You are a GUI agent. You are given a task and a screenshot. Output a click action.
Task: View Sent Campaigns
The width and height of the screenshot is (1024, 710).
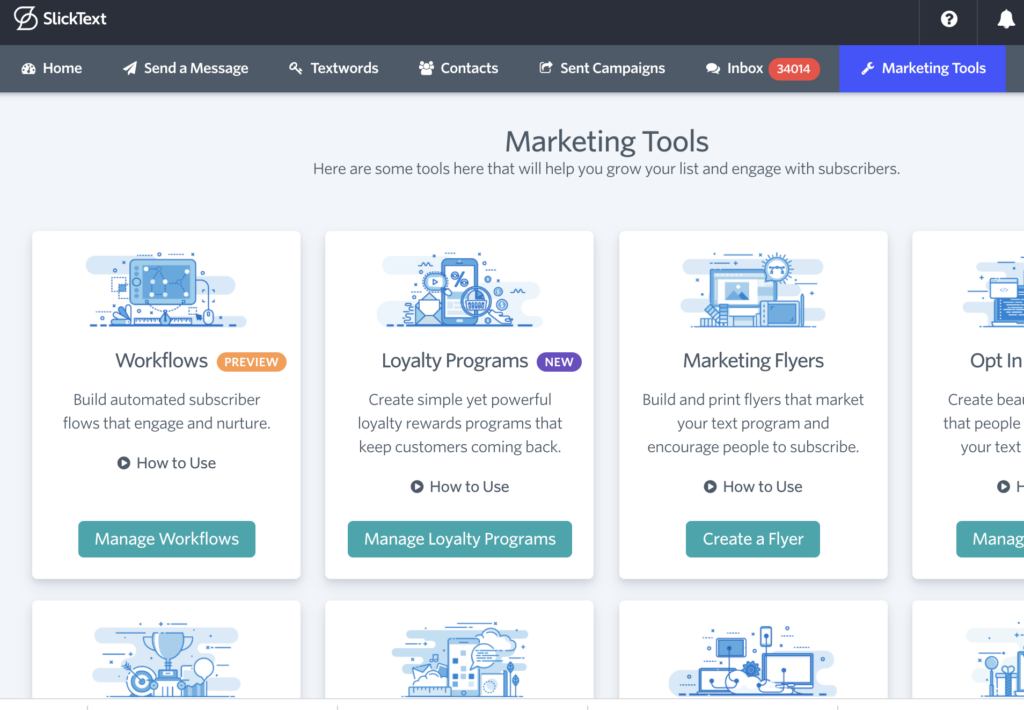coord(601,68)
